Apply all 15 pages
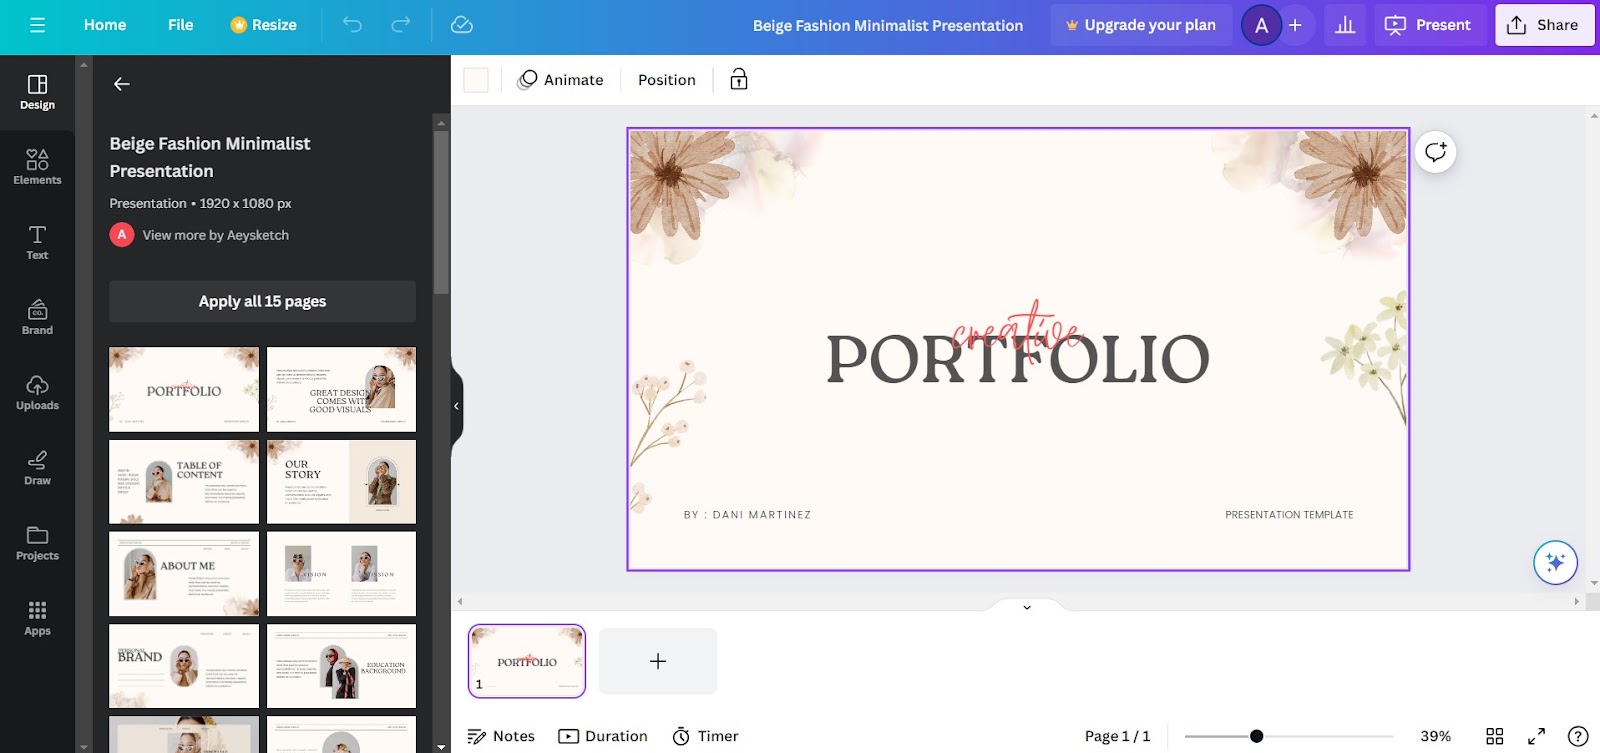 [x=262, y=301]
